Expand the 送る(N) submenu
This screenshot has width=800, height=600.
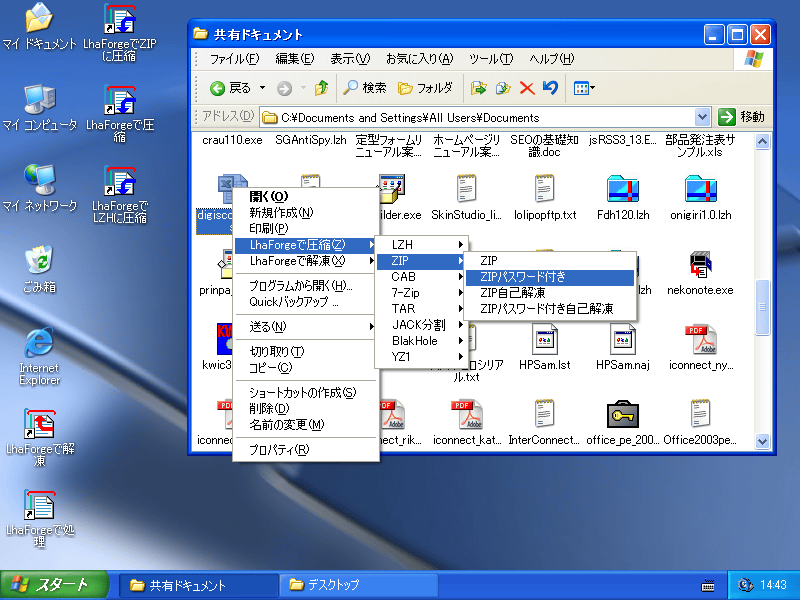tap(305, 327)
